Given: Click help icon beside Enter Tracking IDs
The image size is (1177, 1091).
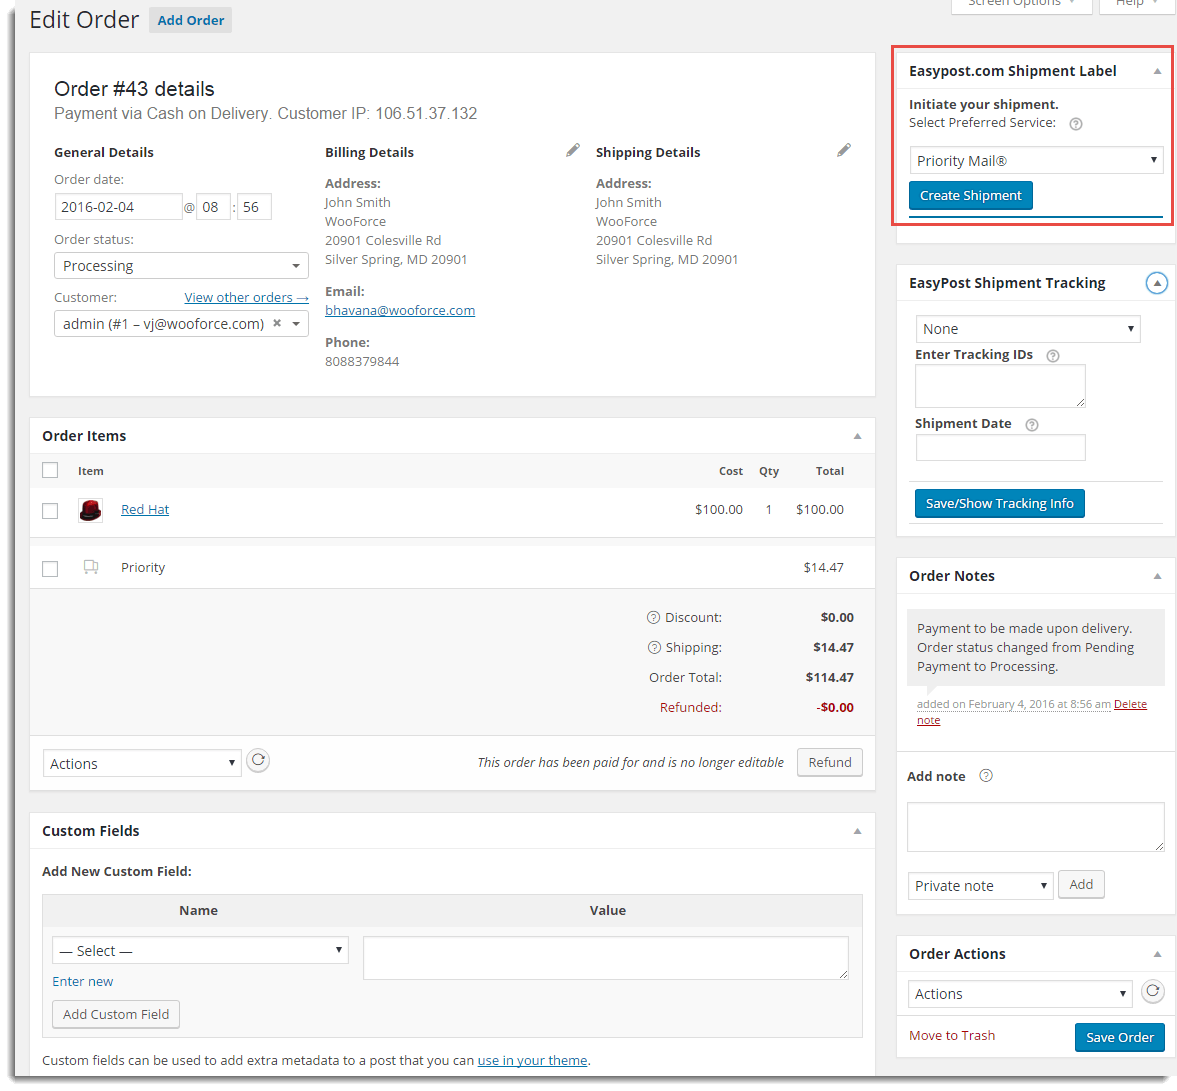Looking at the screenshot, I should pos(1052,354).
